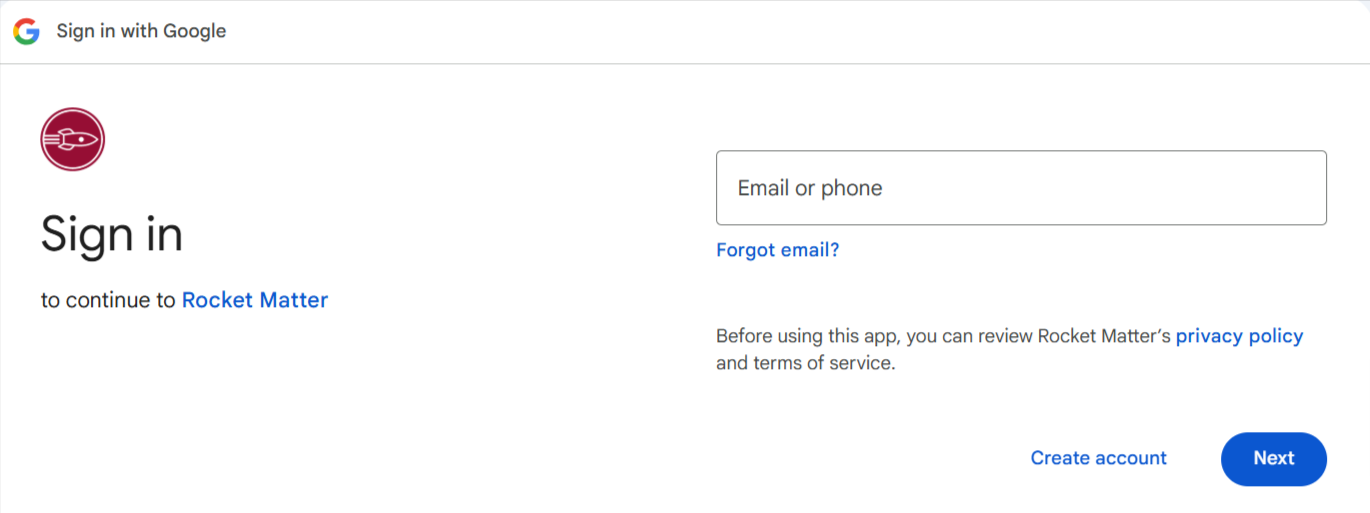Screen dimensions: 1370x513
Task: Open Rocket Matter's privacy policy link
Action: click(x=1239, y=336)
